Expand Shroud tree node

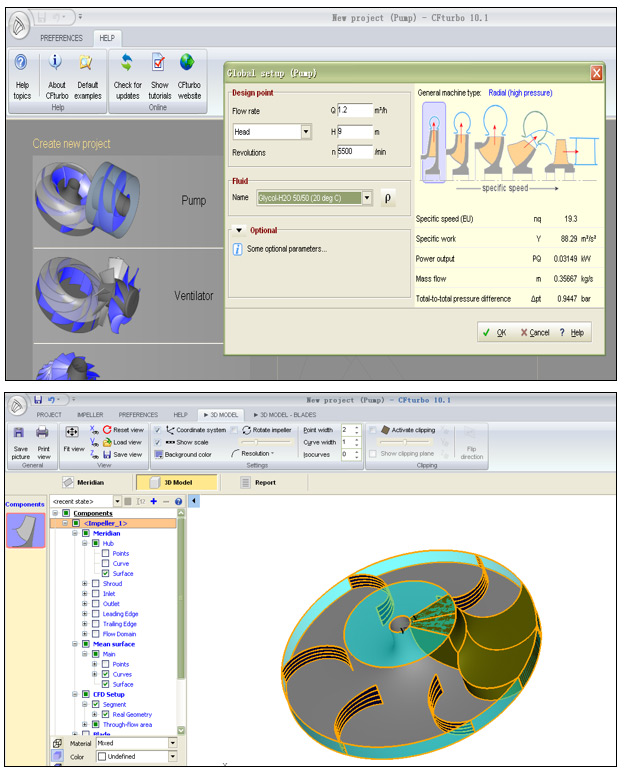pyautogui.click(x=85, y=584)
